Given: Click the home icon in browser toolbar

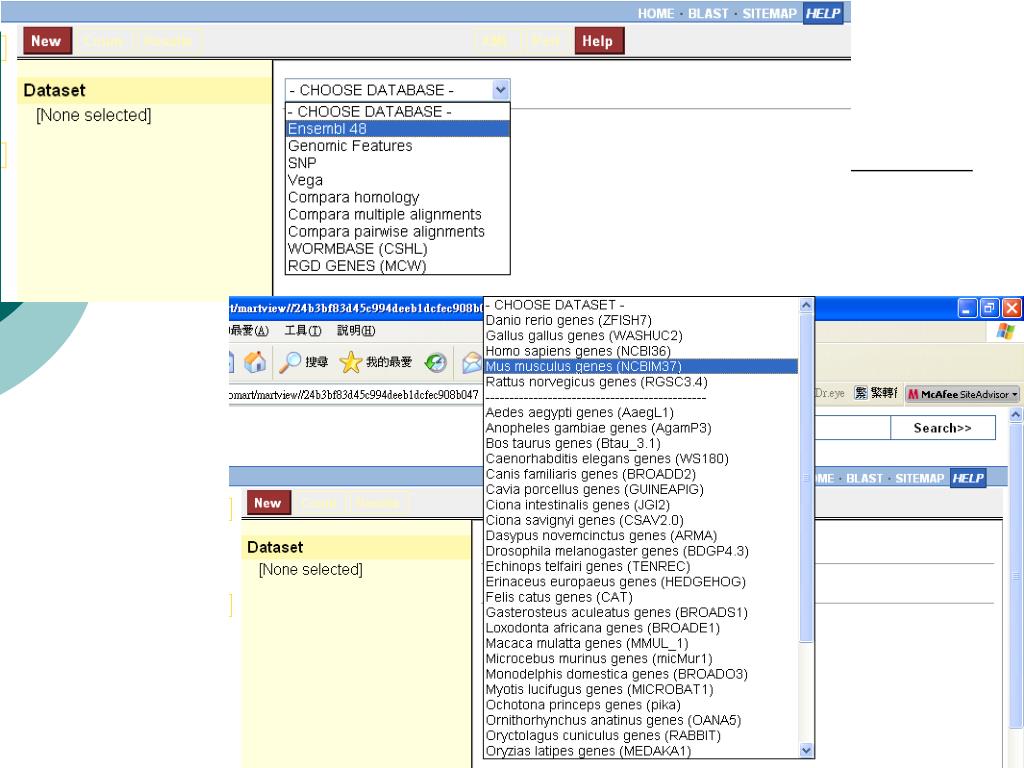Looking at the screenshot, I should 255,361.
